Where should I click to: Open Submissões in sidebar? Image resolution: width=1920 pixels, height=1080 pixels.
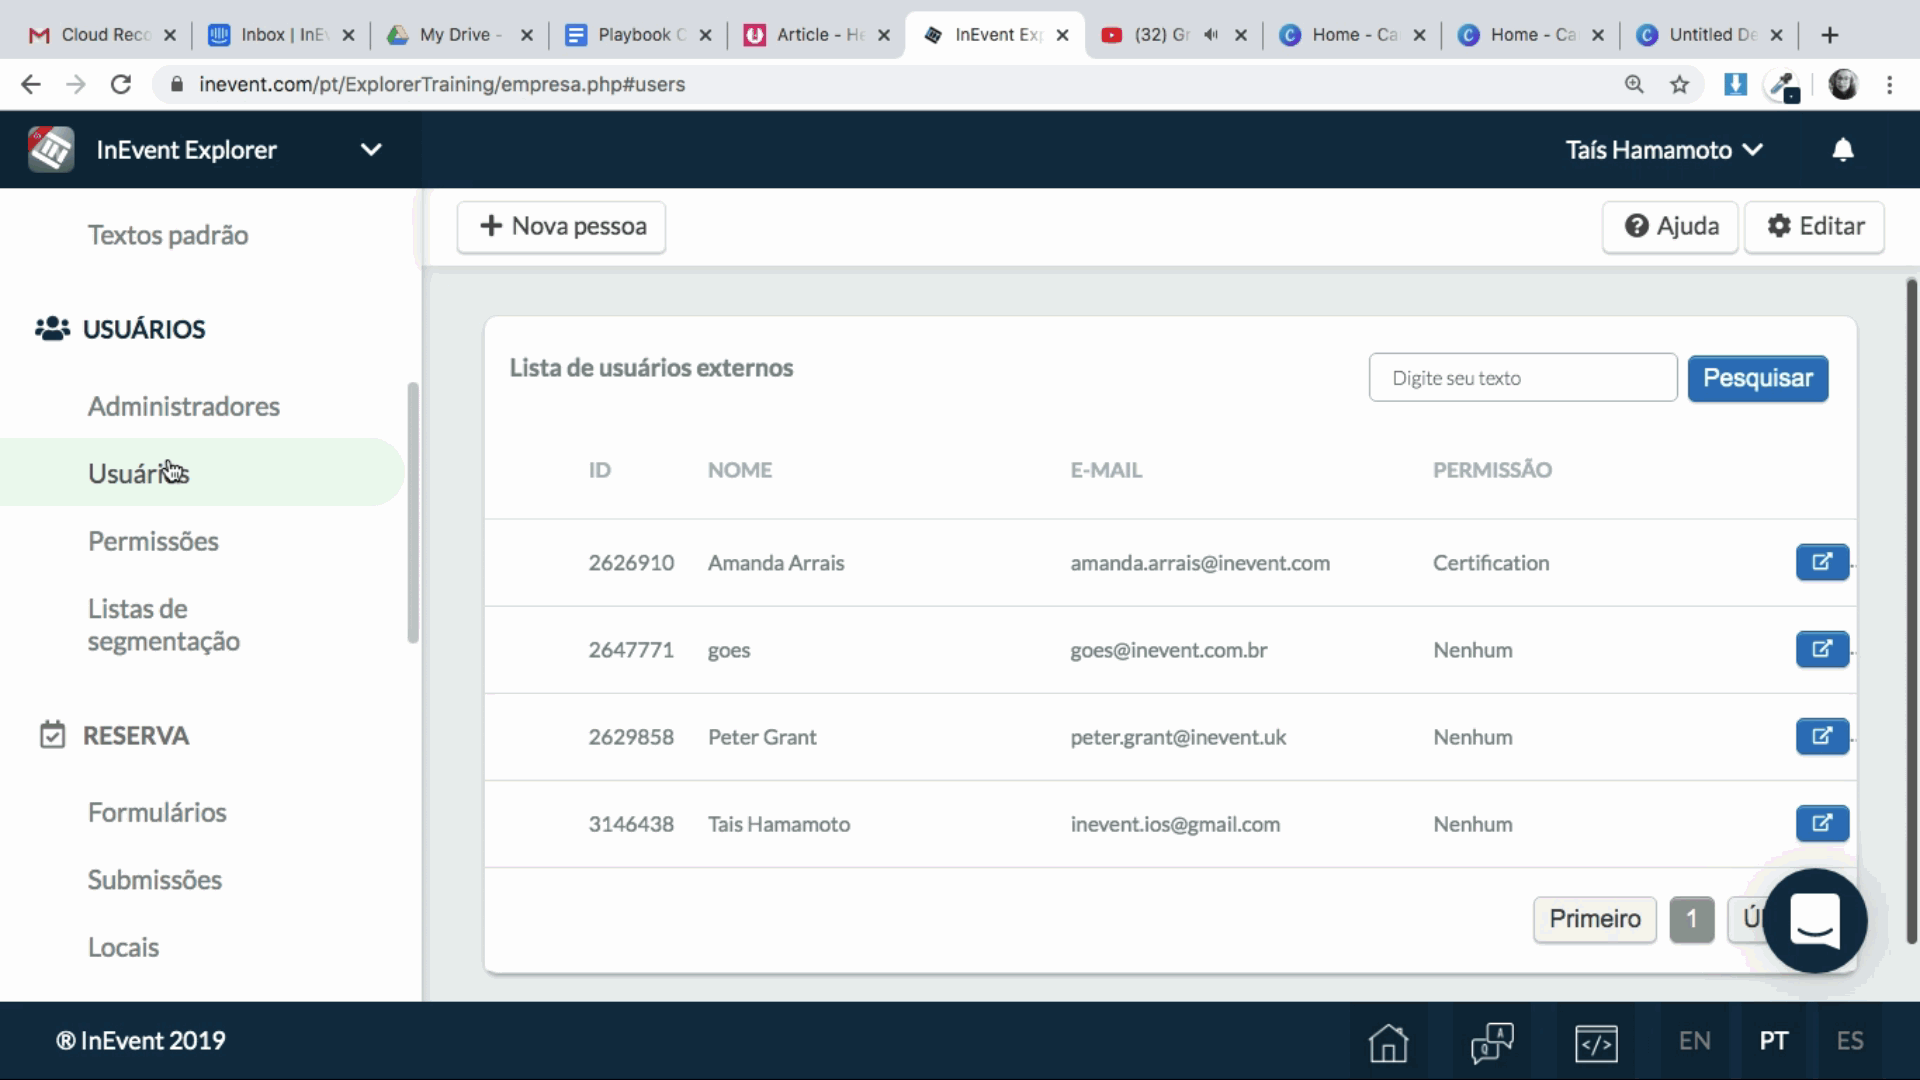pos(155,880)
